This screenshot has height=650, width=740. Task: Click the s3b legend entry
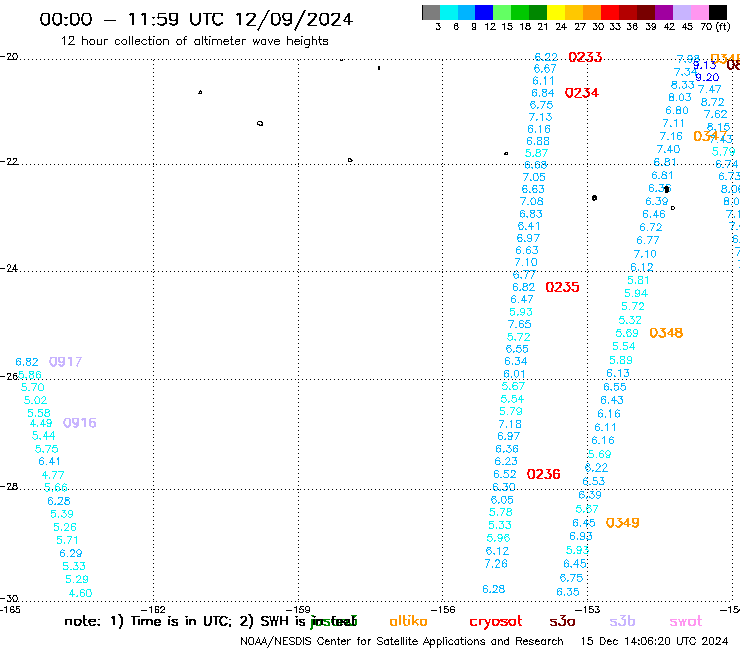click(622, 621)
